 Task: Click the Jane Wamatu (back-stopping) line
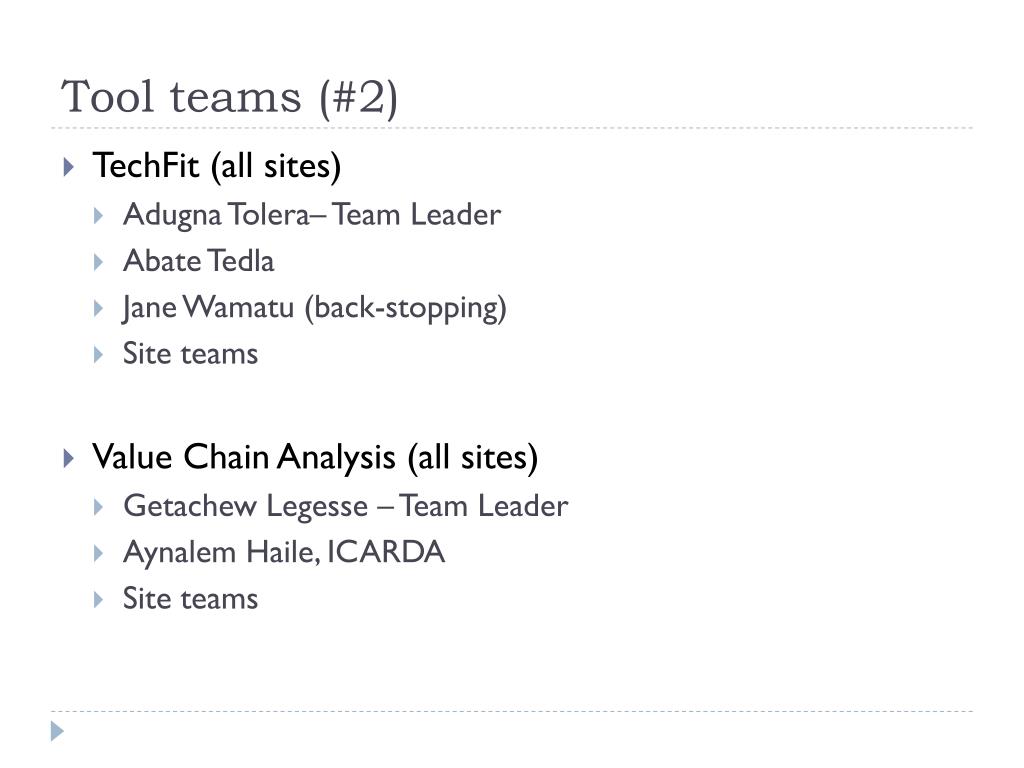[315, 308]
